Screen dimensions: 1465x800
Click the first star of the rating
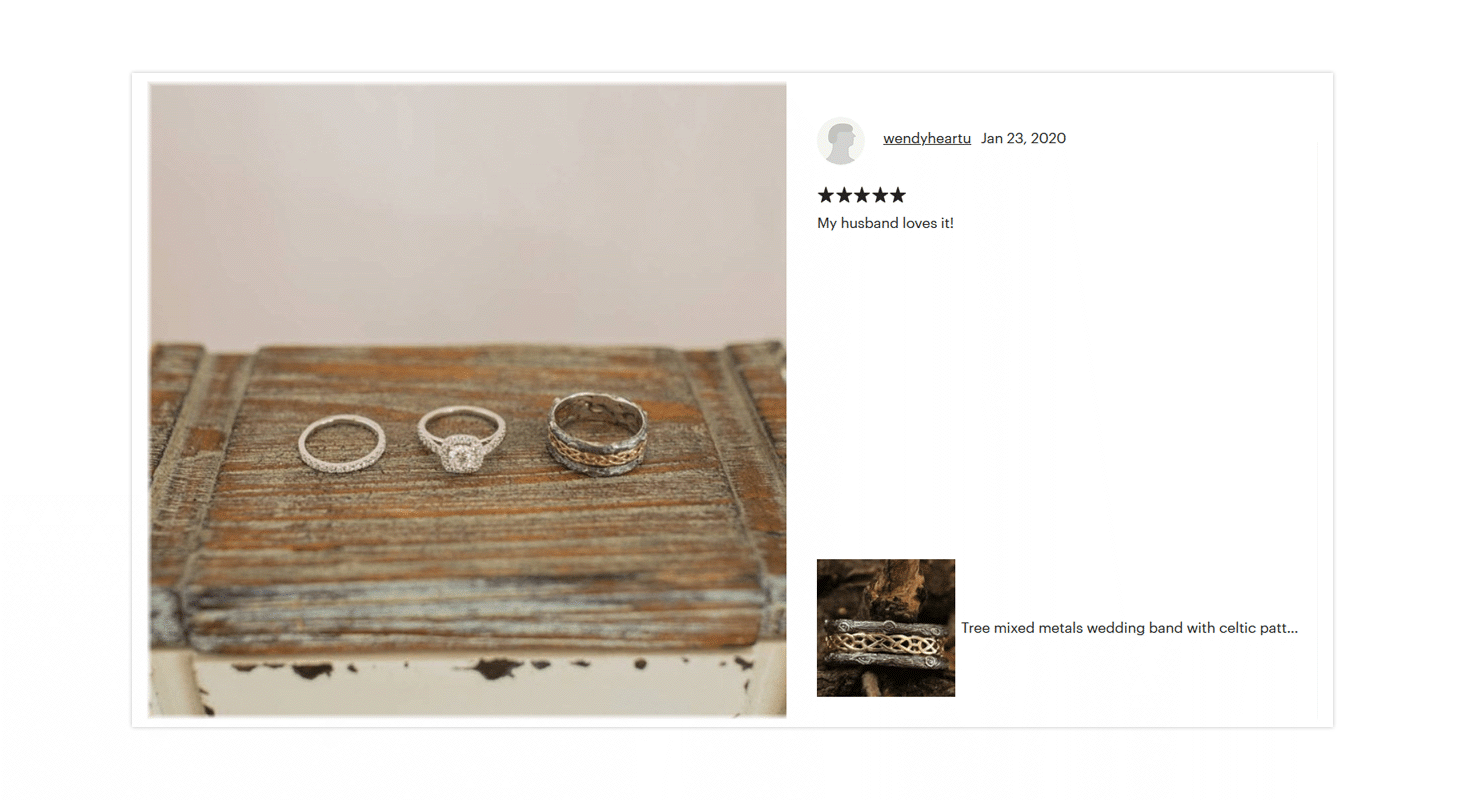click(826, 195)
